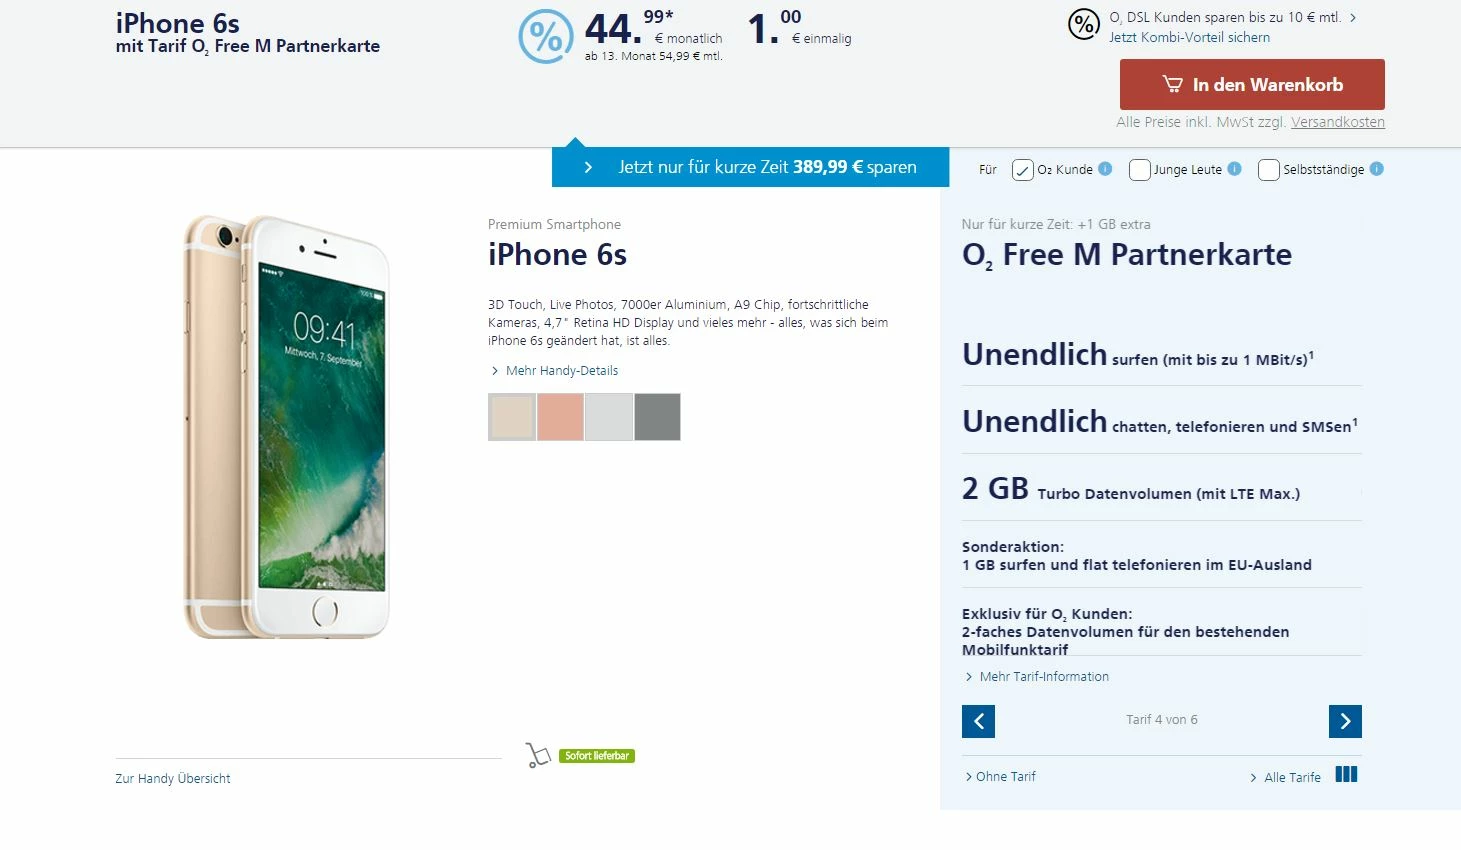1461x850 pixels.
Task: Click info icon next to Junge Leute
Action: pyautogui.click(x=1234, y=169)
